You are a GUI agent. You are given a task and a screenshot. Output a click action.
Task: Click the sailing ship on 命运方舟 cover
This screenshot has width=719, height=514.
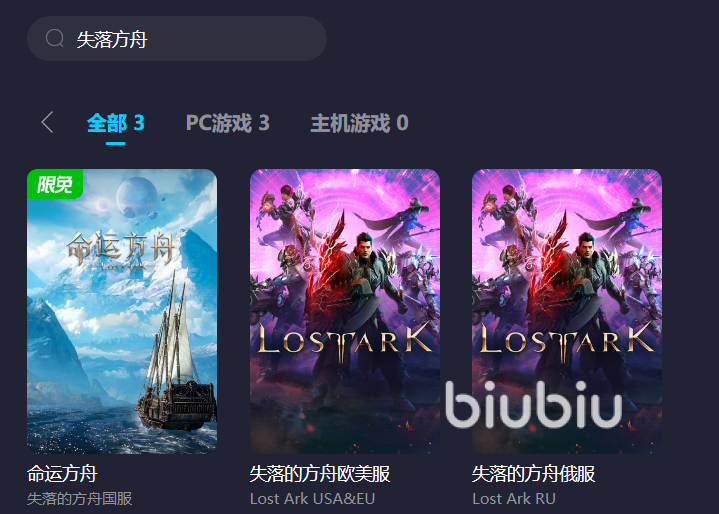pyautogui.click(x=177, y=353)
